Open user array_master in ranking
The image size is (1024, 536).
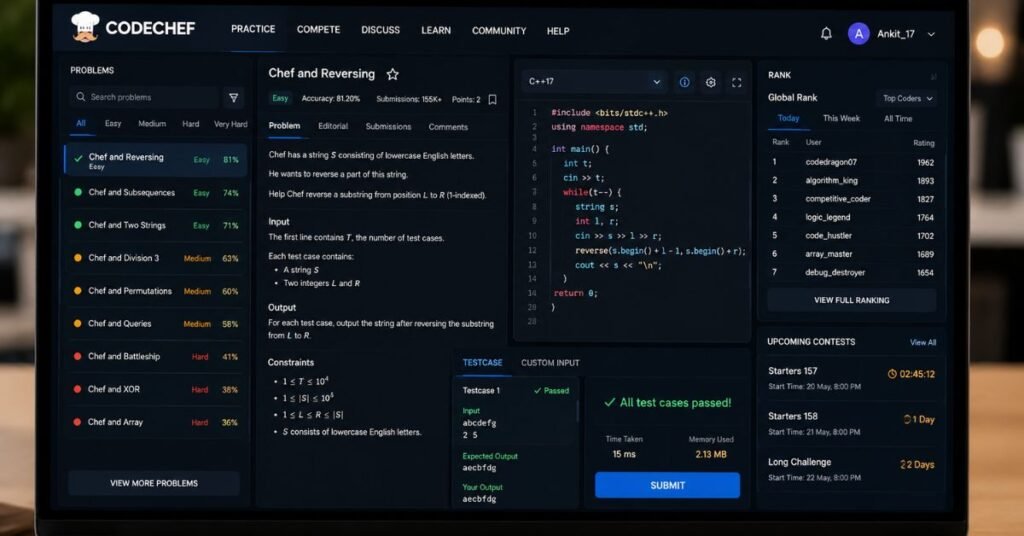tap(829, 253)
